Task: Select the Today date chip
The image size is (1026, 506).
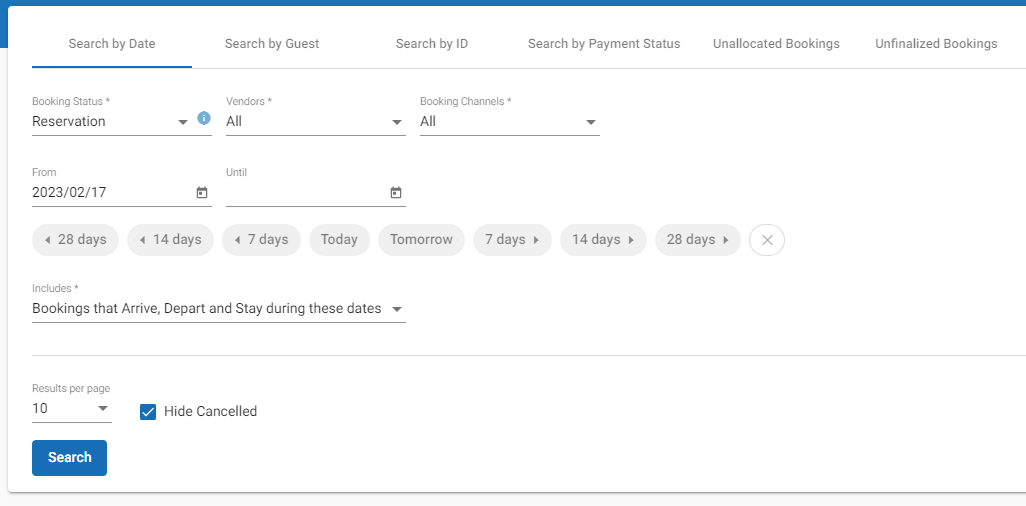Action: click(339, 240)
